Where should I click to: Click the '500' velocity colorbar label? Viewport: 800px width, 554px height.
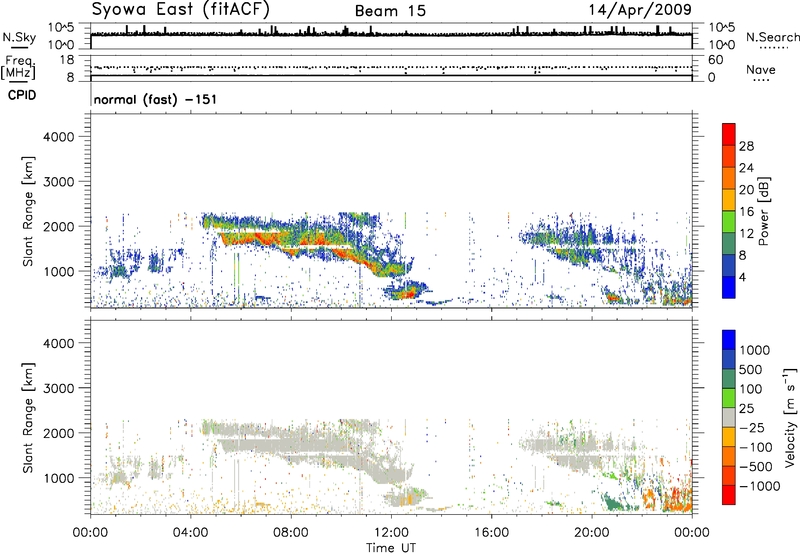[x=749, y=369]
